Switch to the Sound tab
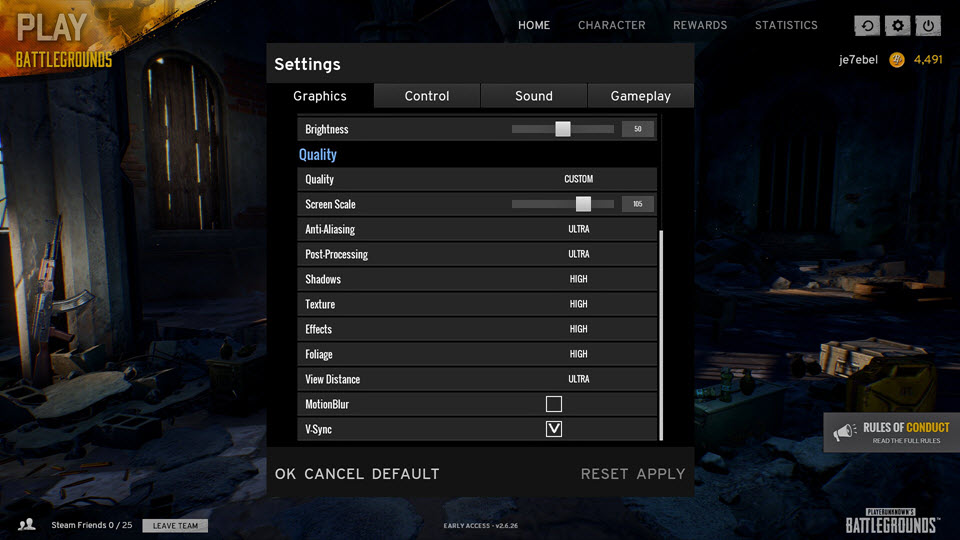 coord(534,96)
